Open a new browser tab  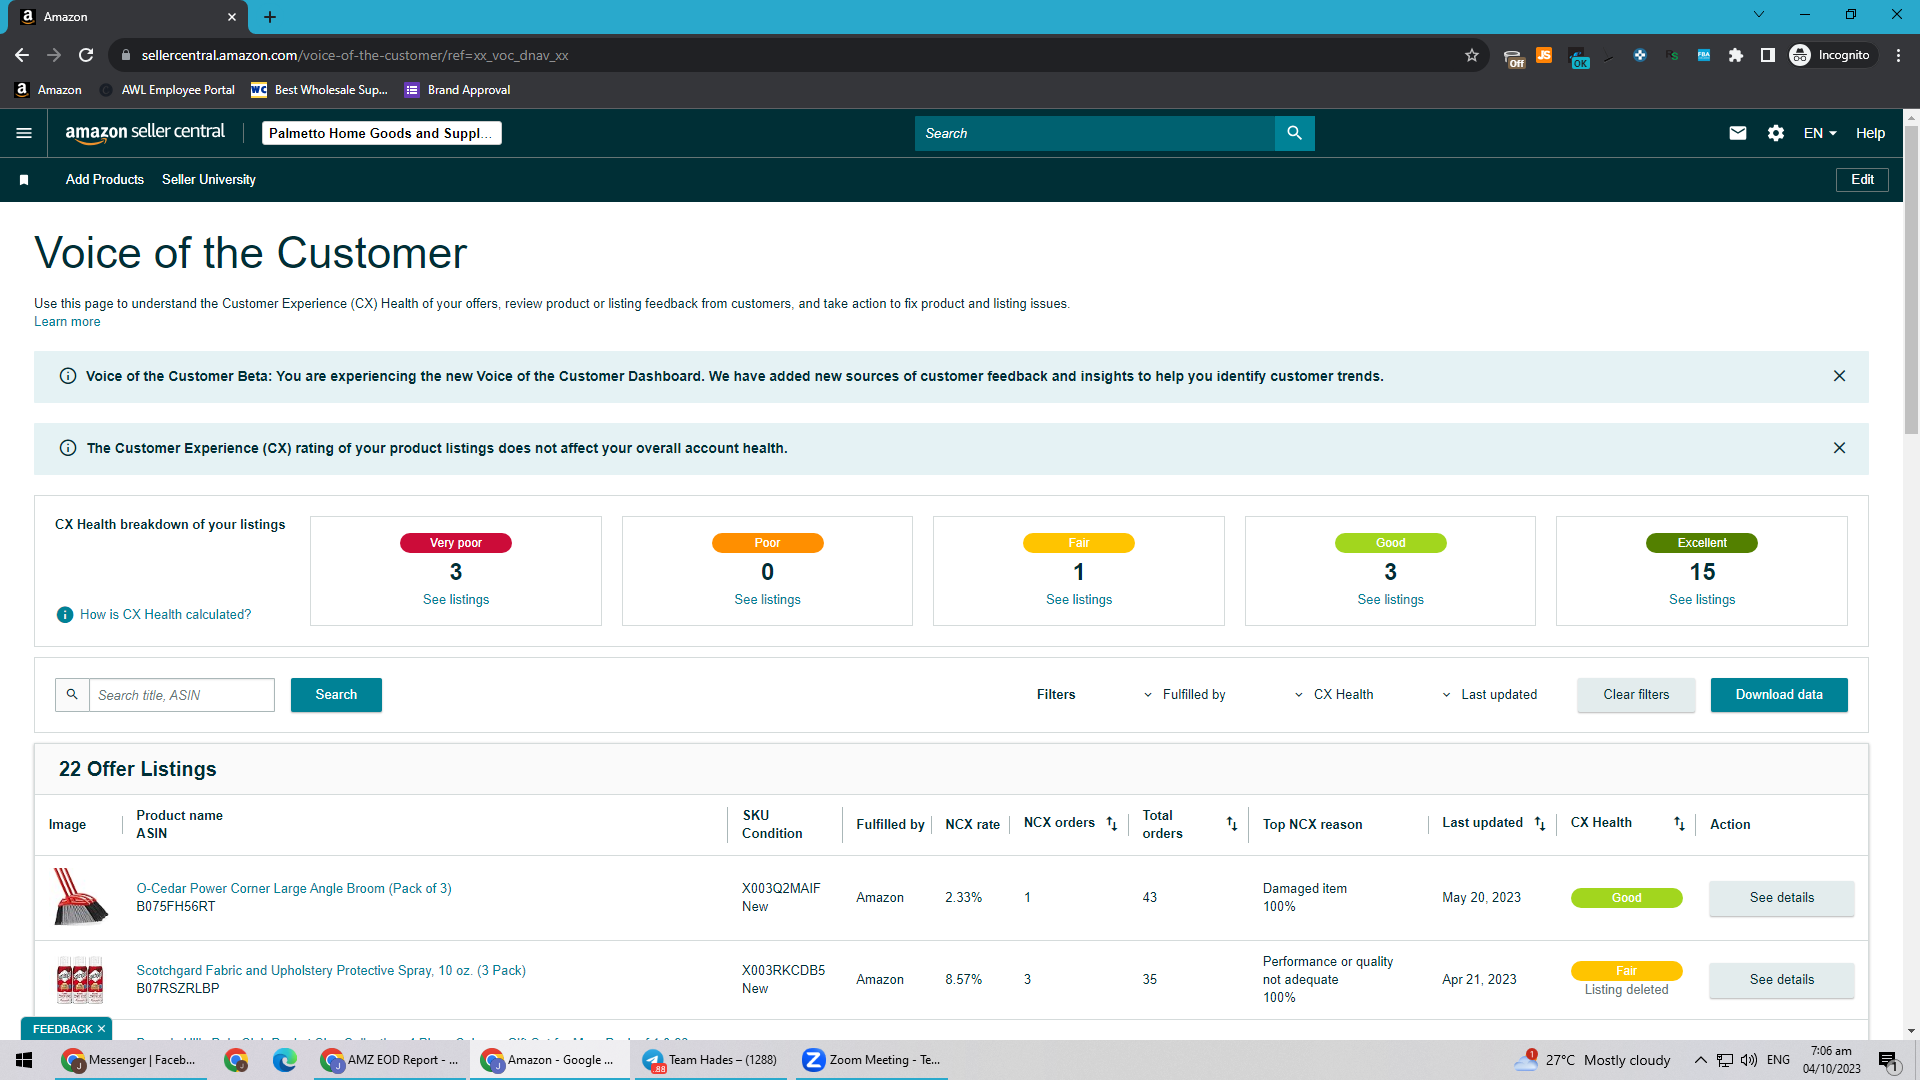[x=270, y=17]
